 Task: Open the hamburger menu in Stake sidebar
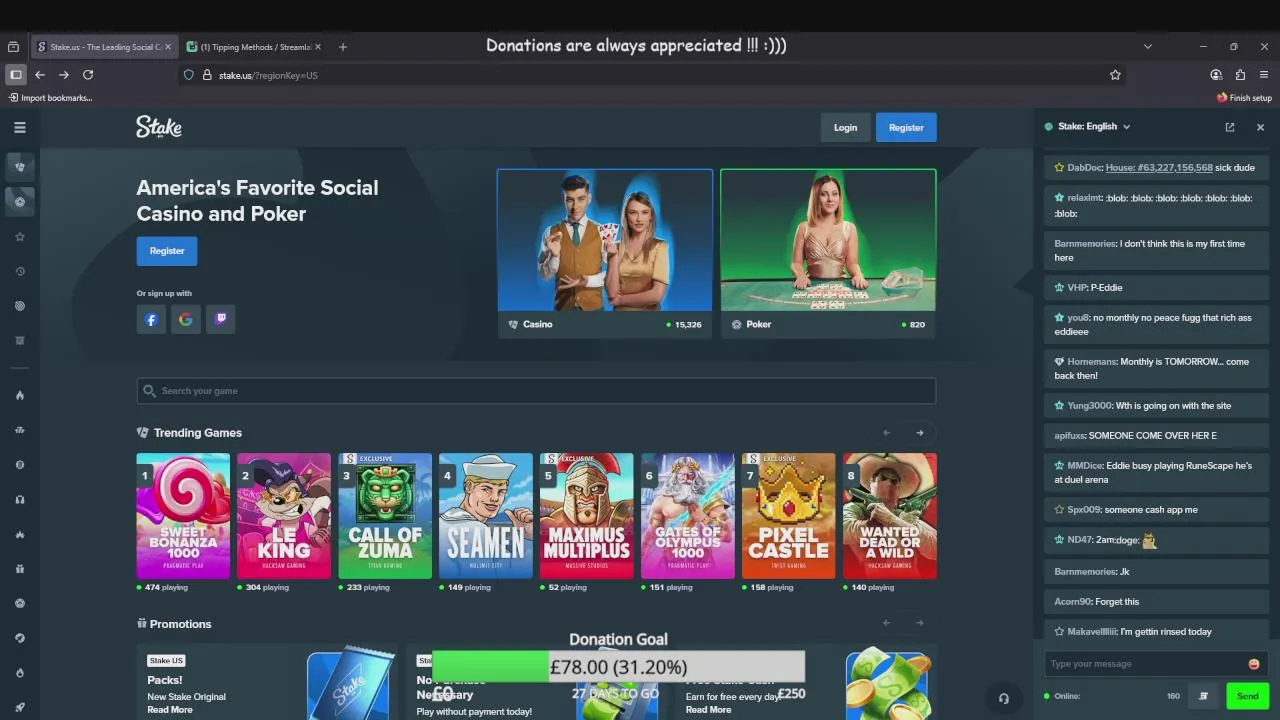tap(19, 127)
